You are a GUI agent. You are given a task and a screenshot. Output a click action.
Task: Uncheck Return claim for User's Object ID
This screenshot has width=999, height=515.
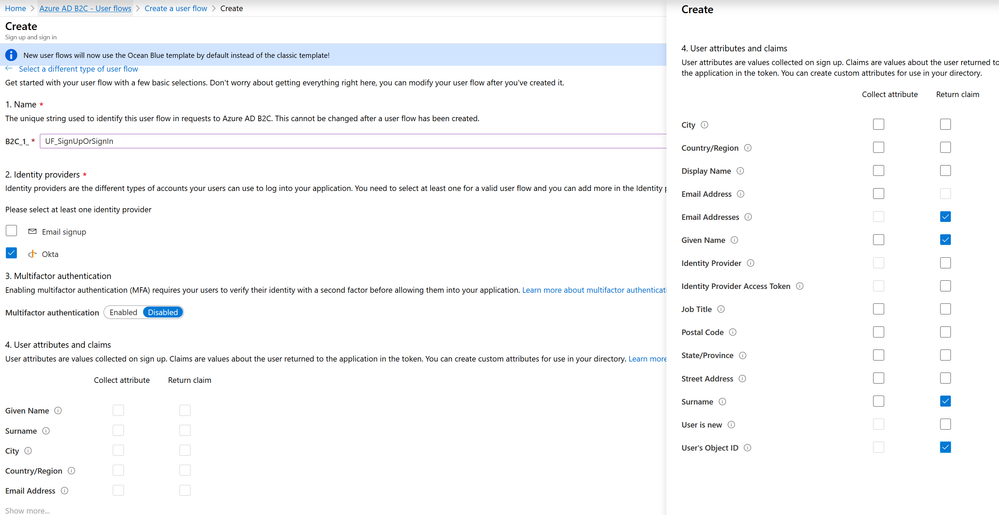coord(945,447)
